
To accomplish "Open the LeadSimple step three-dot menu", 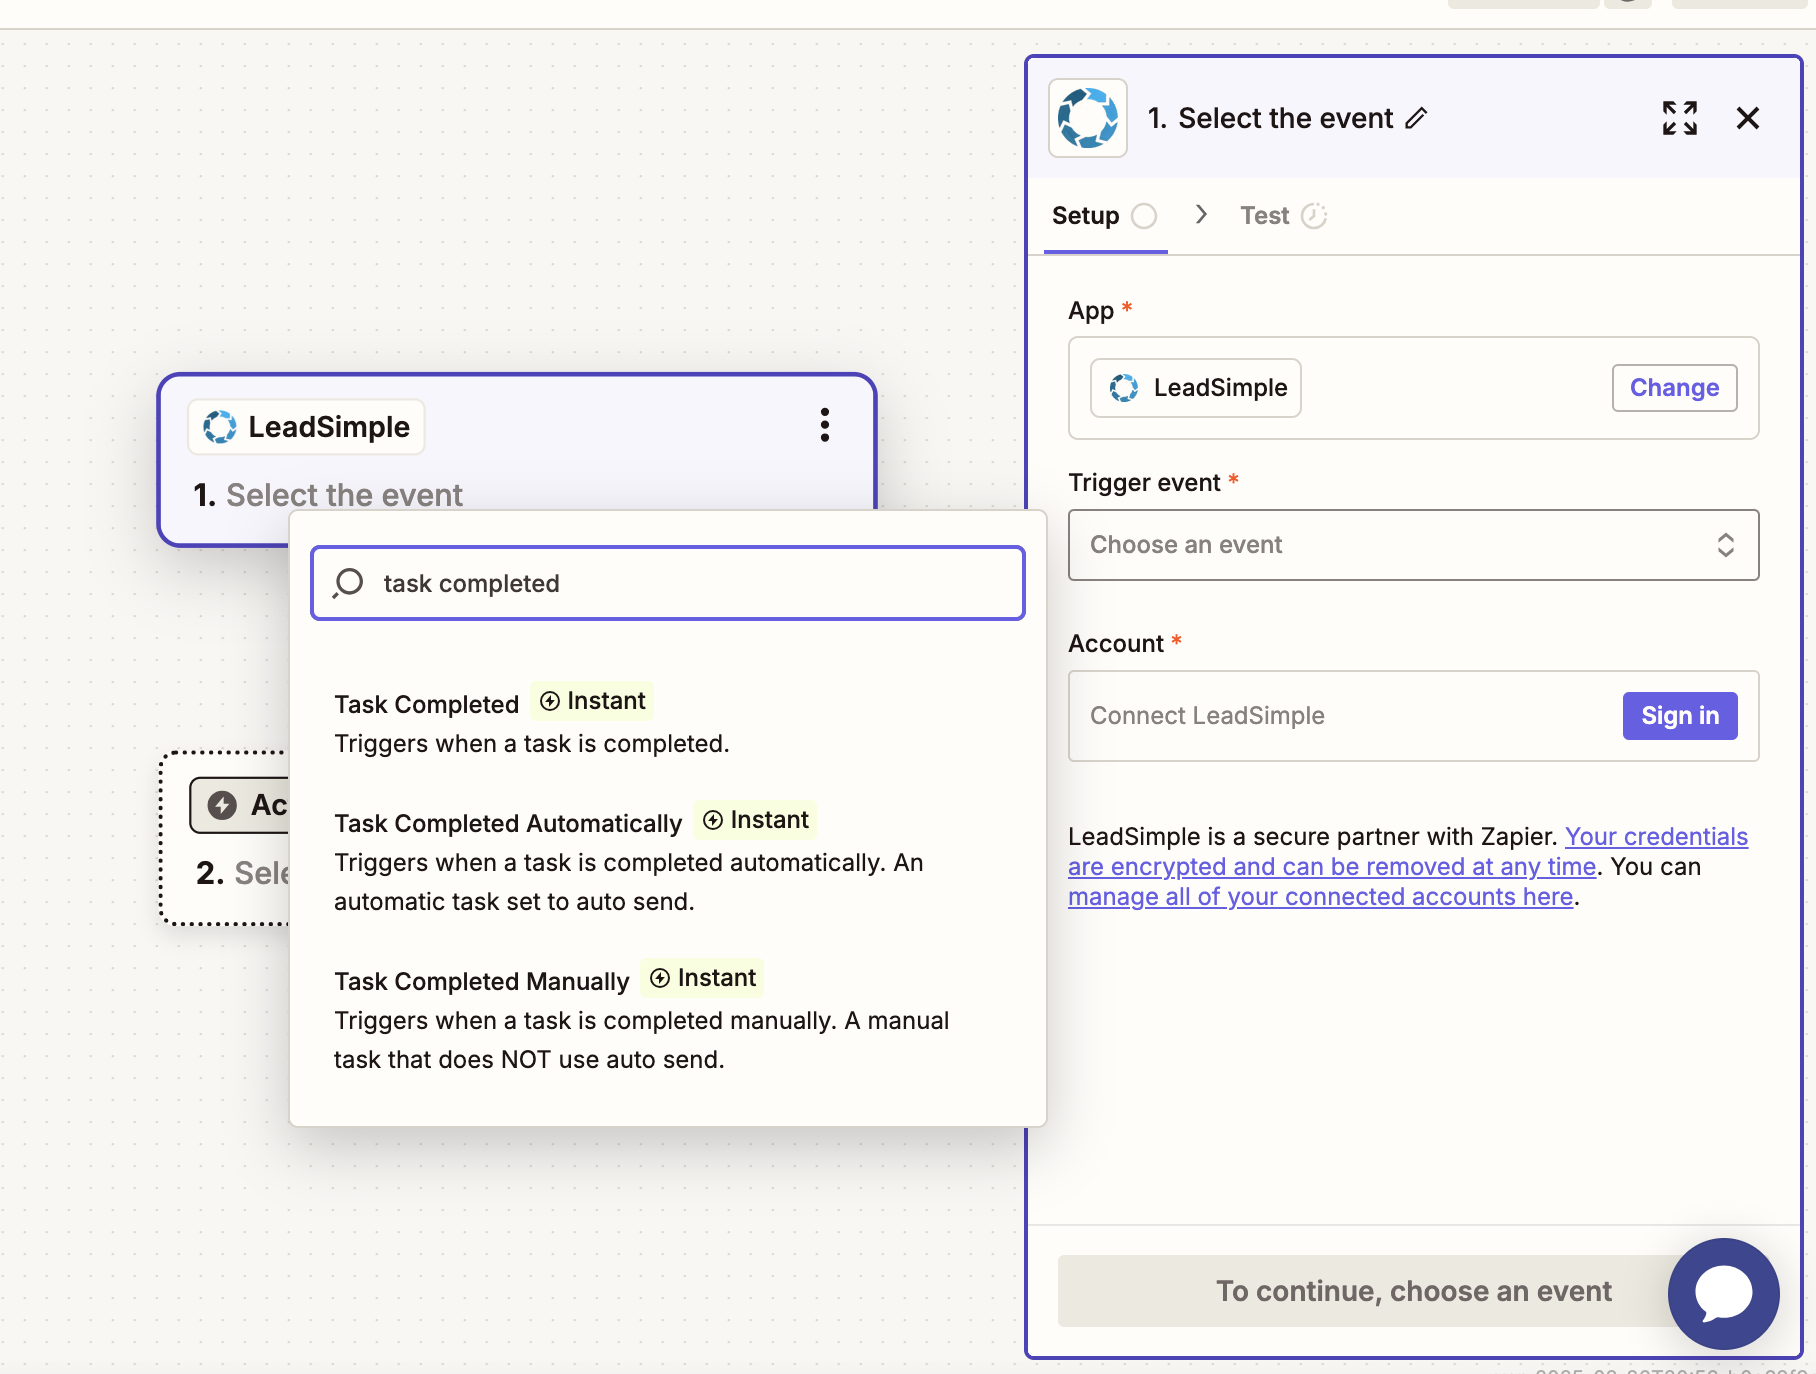I will point(825,425).
